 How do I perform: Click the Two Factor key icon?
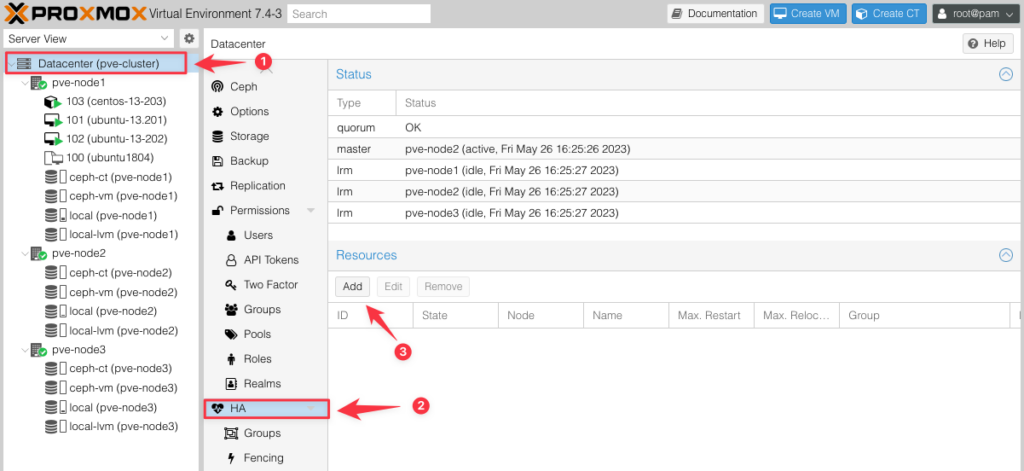[231, 285]
